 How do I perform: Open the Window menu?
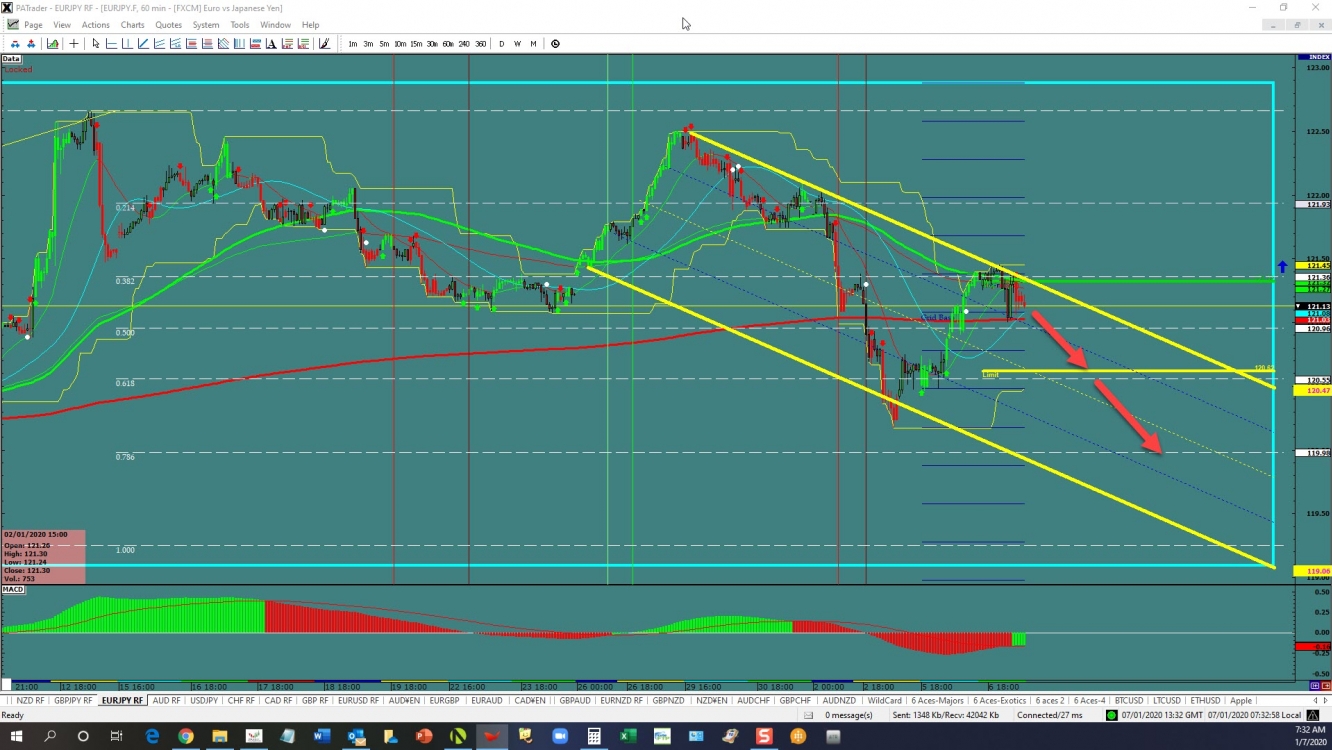point(275,25)
